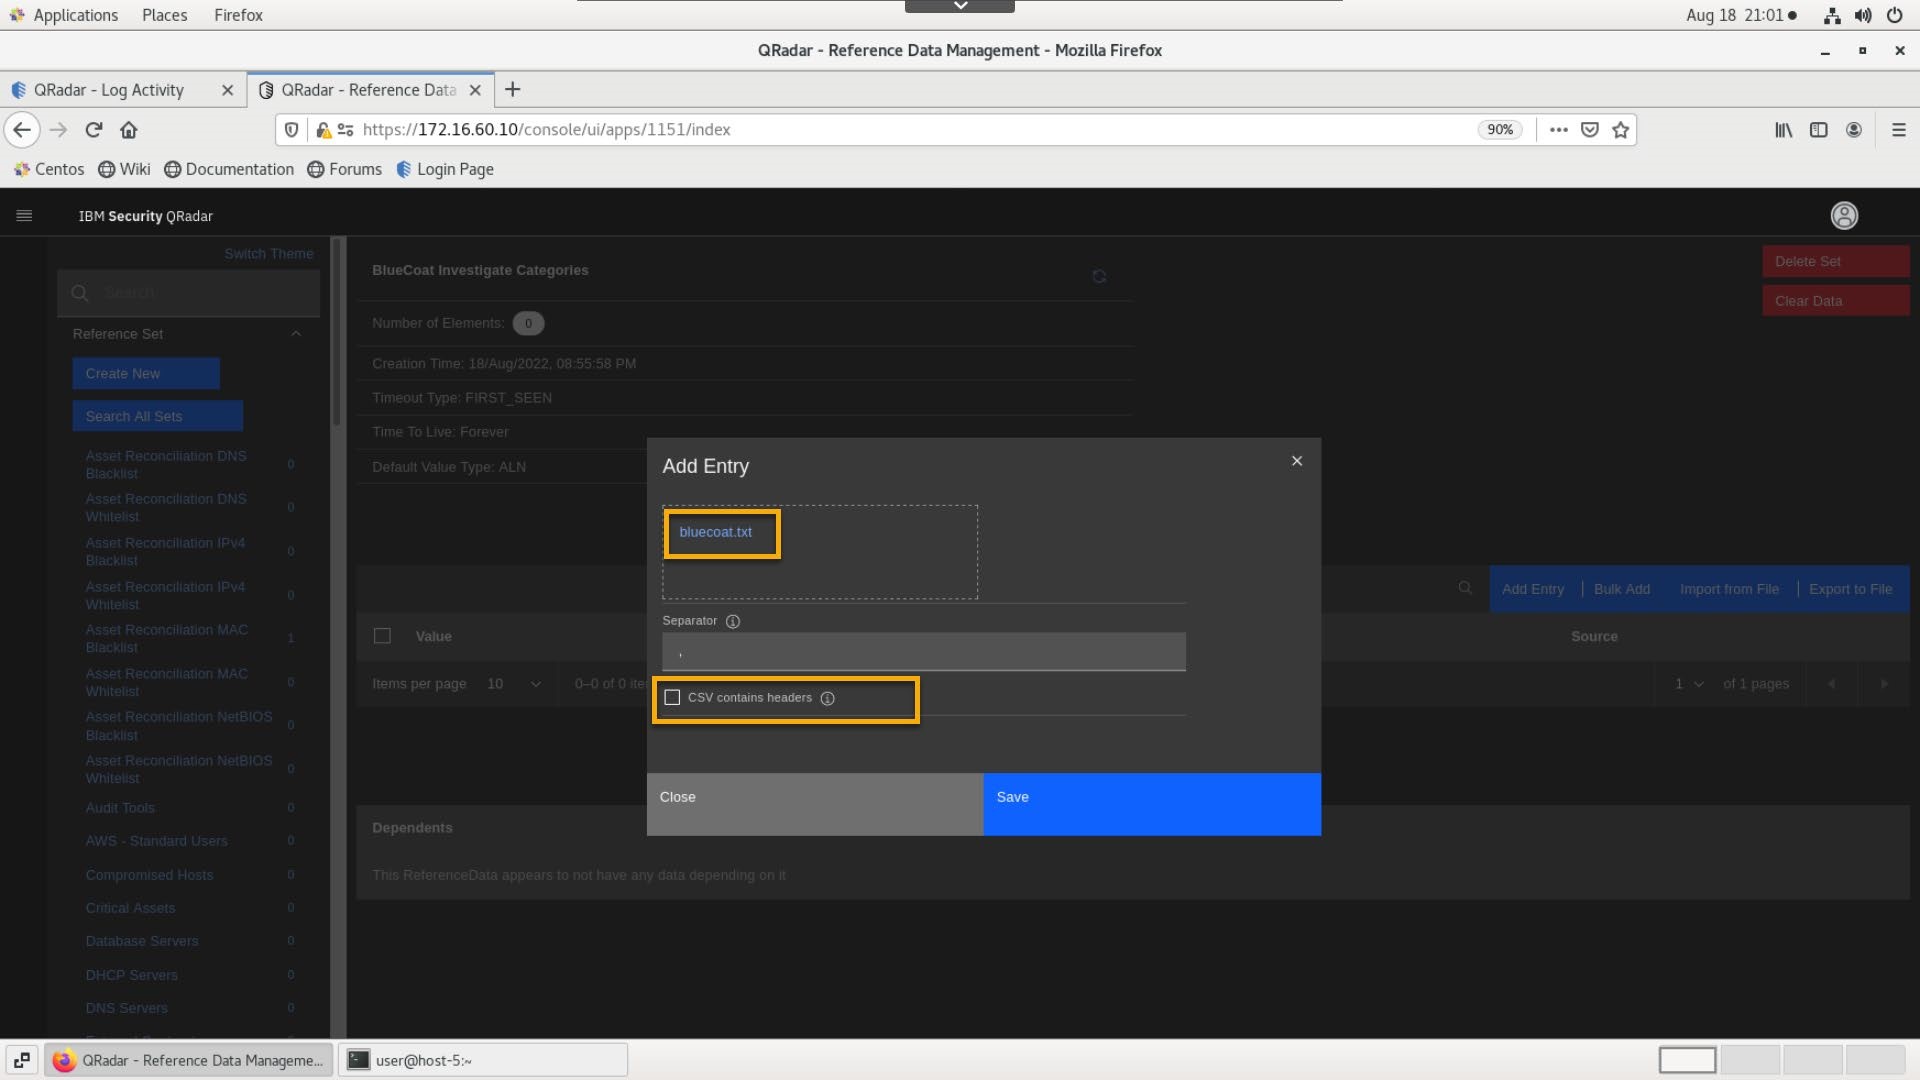
Task: Switch to the QRadar - Log Activity tab
Action: (109, 90)
